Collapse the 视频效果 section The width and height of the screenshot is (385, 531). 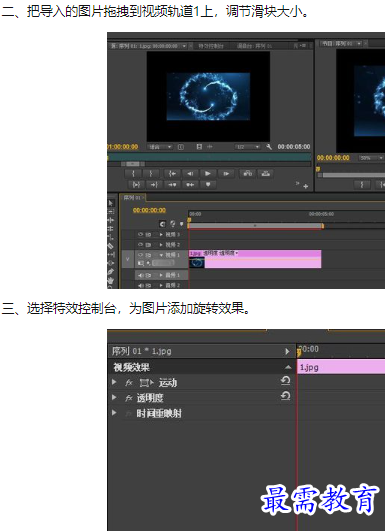click(288, 367)
